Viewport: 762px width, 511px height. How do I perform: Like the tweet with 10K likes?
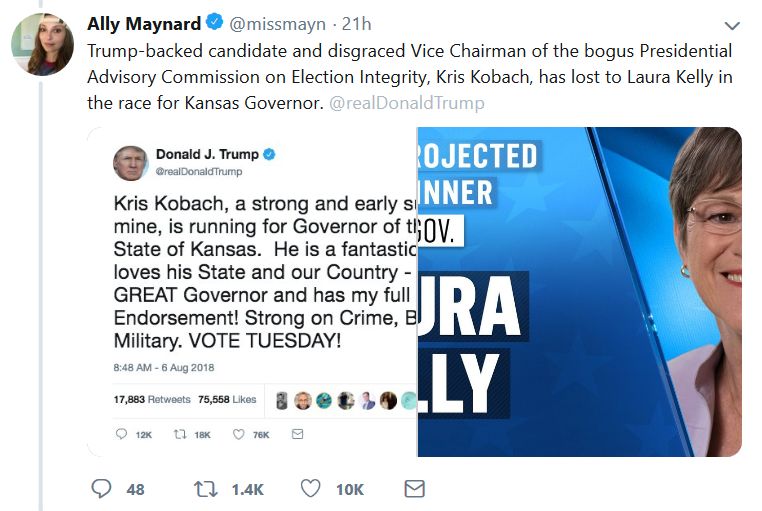click(311, 488)
